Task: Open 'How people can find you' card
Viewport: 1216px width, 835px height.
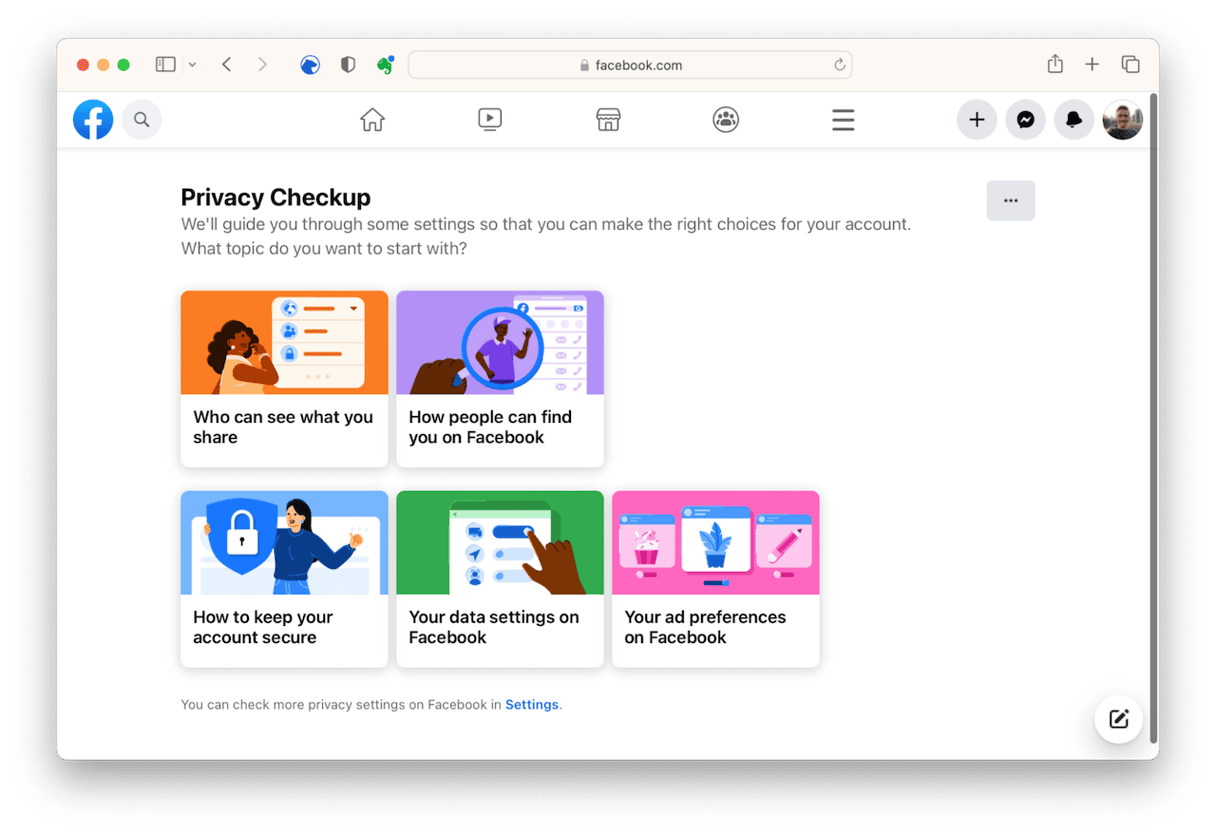Action: point(500,379)
